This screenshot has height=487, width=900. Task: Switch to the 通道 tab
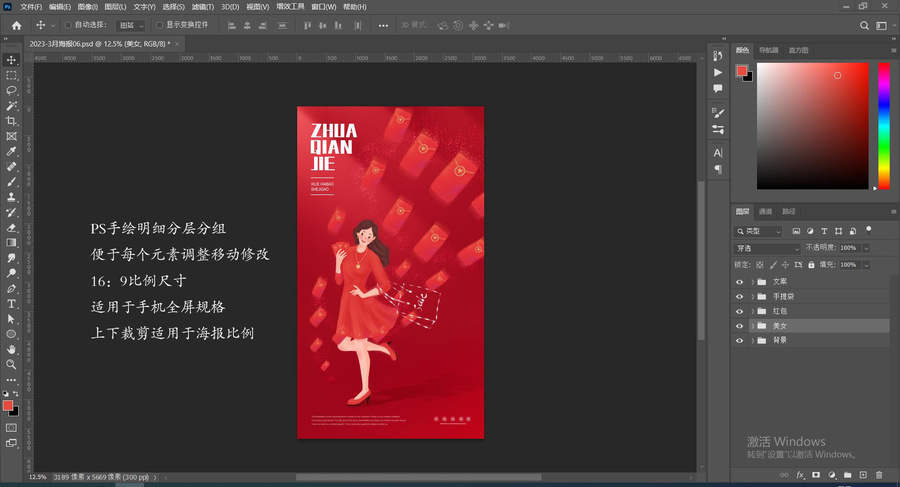click(765, 211)
